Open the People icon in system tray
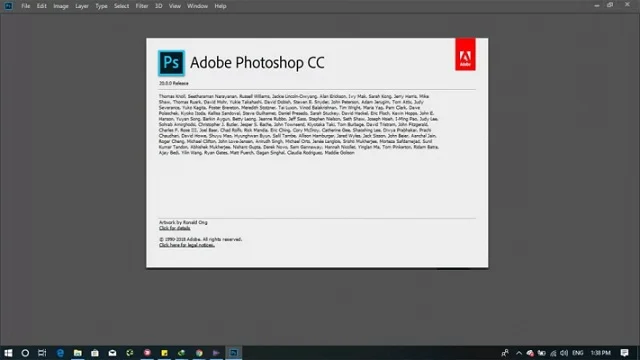 click(x=505, y=353)
